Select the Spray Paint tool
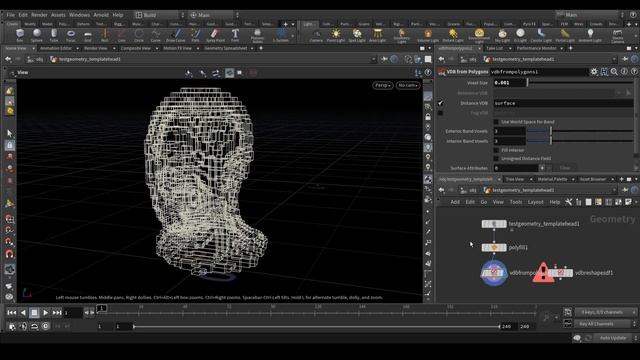 coord(215,35)
